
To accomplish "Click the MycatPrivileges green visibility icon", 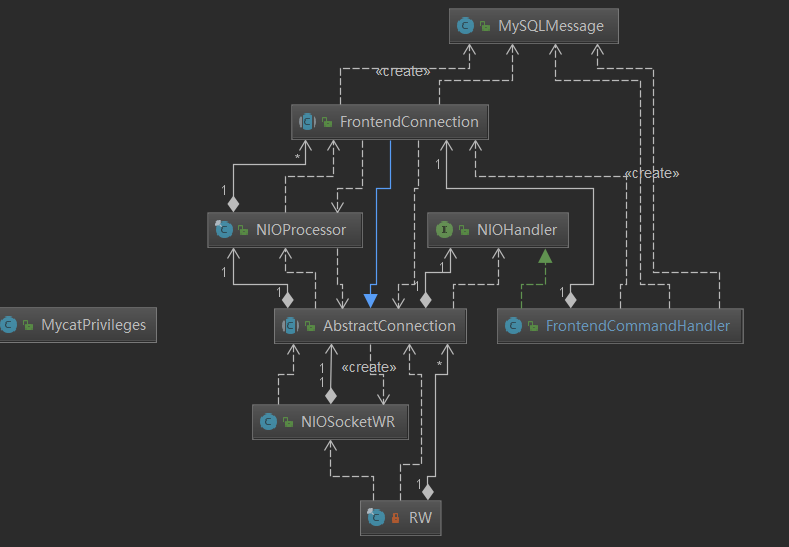I will pyautogui.click(x=28, y=326).
